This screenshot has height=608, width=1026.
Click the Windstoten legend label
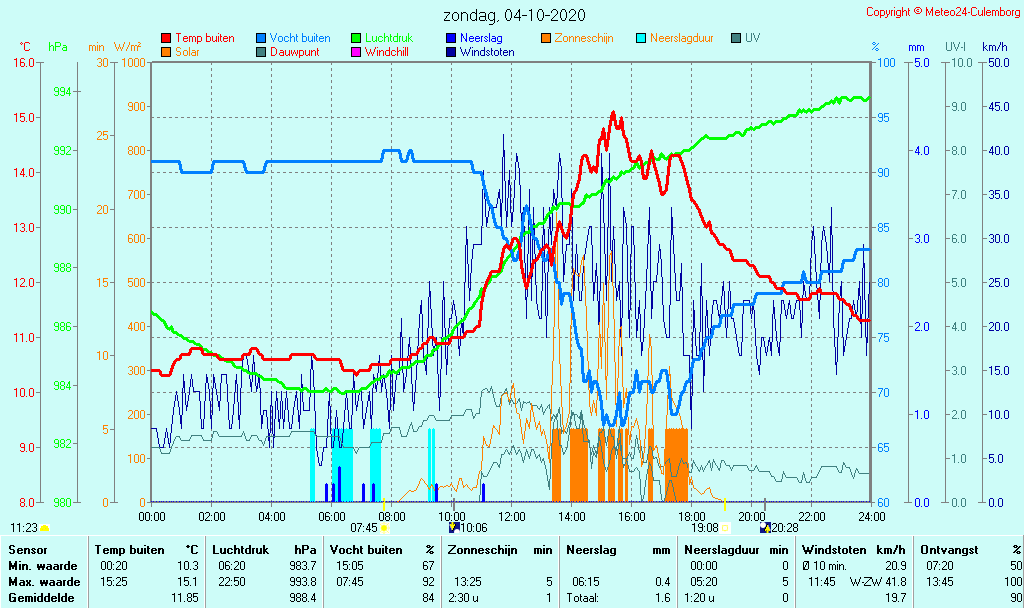(x=487, y=52)
